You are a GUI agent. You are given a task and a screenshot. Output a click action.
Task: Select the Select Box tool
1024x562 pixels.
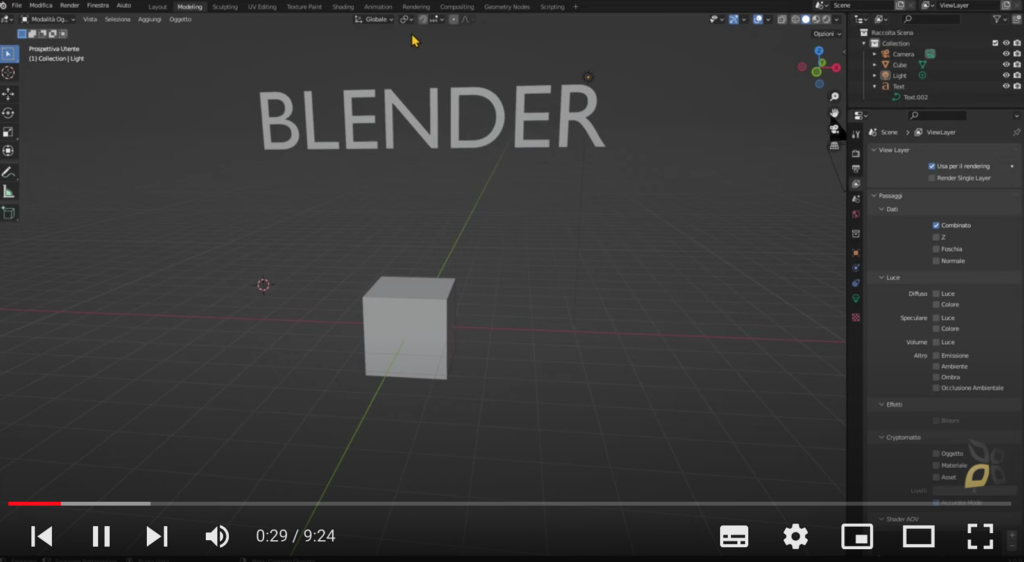8,54
